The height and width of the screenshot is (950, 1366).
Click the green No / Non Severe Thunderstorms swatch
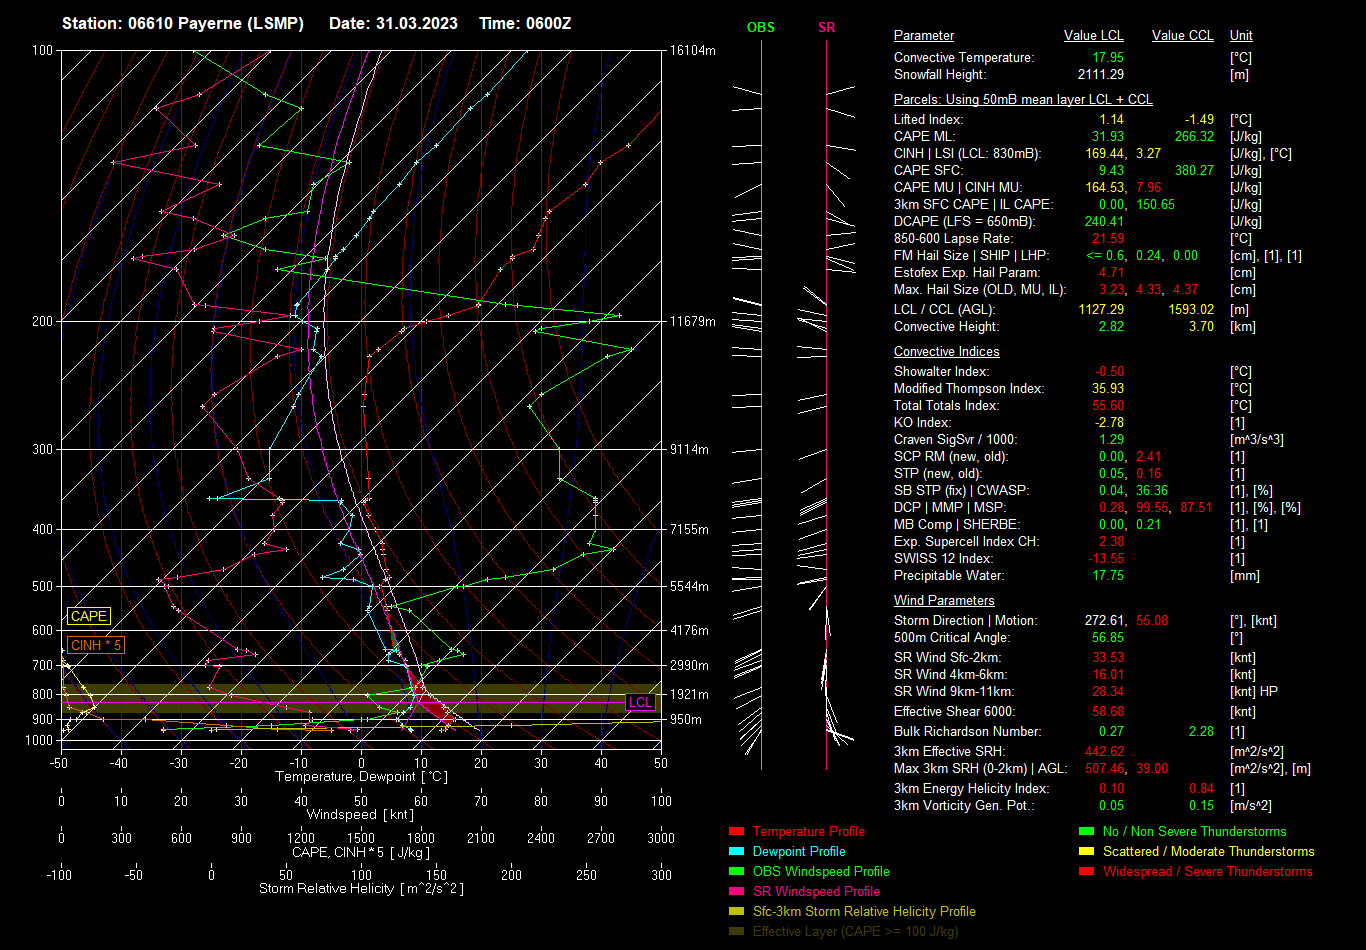pos(1086,831)
